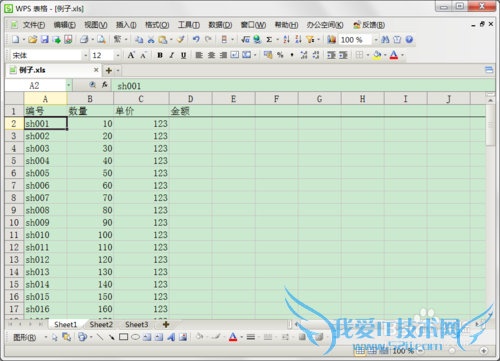500x361 pixels.
Task: Apply yellow fill color bucket
Action: (377, 55)
